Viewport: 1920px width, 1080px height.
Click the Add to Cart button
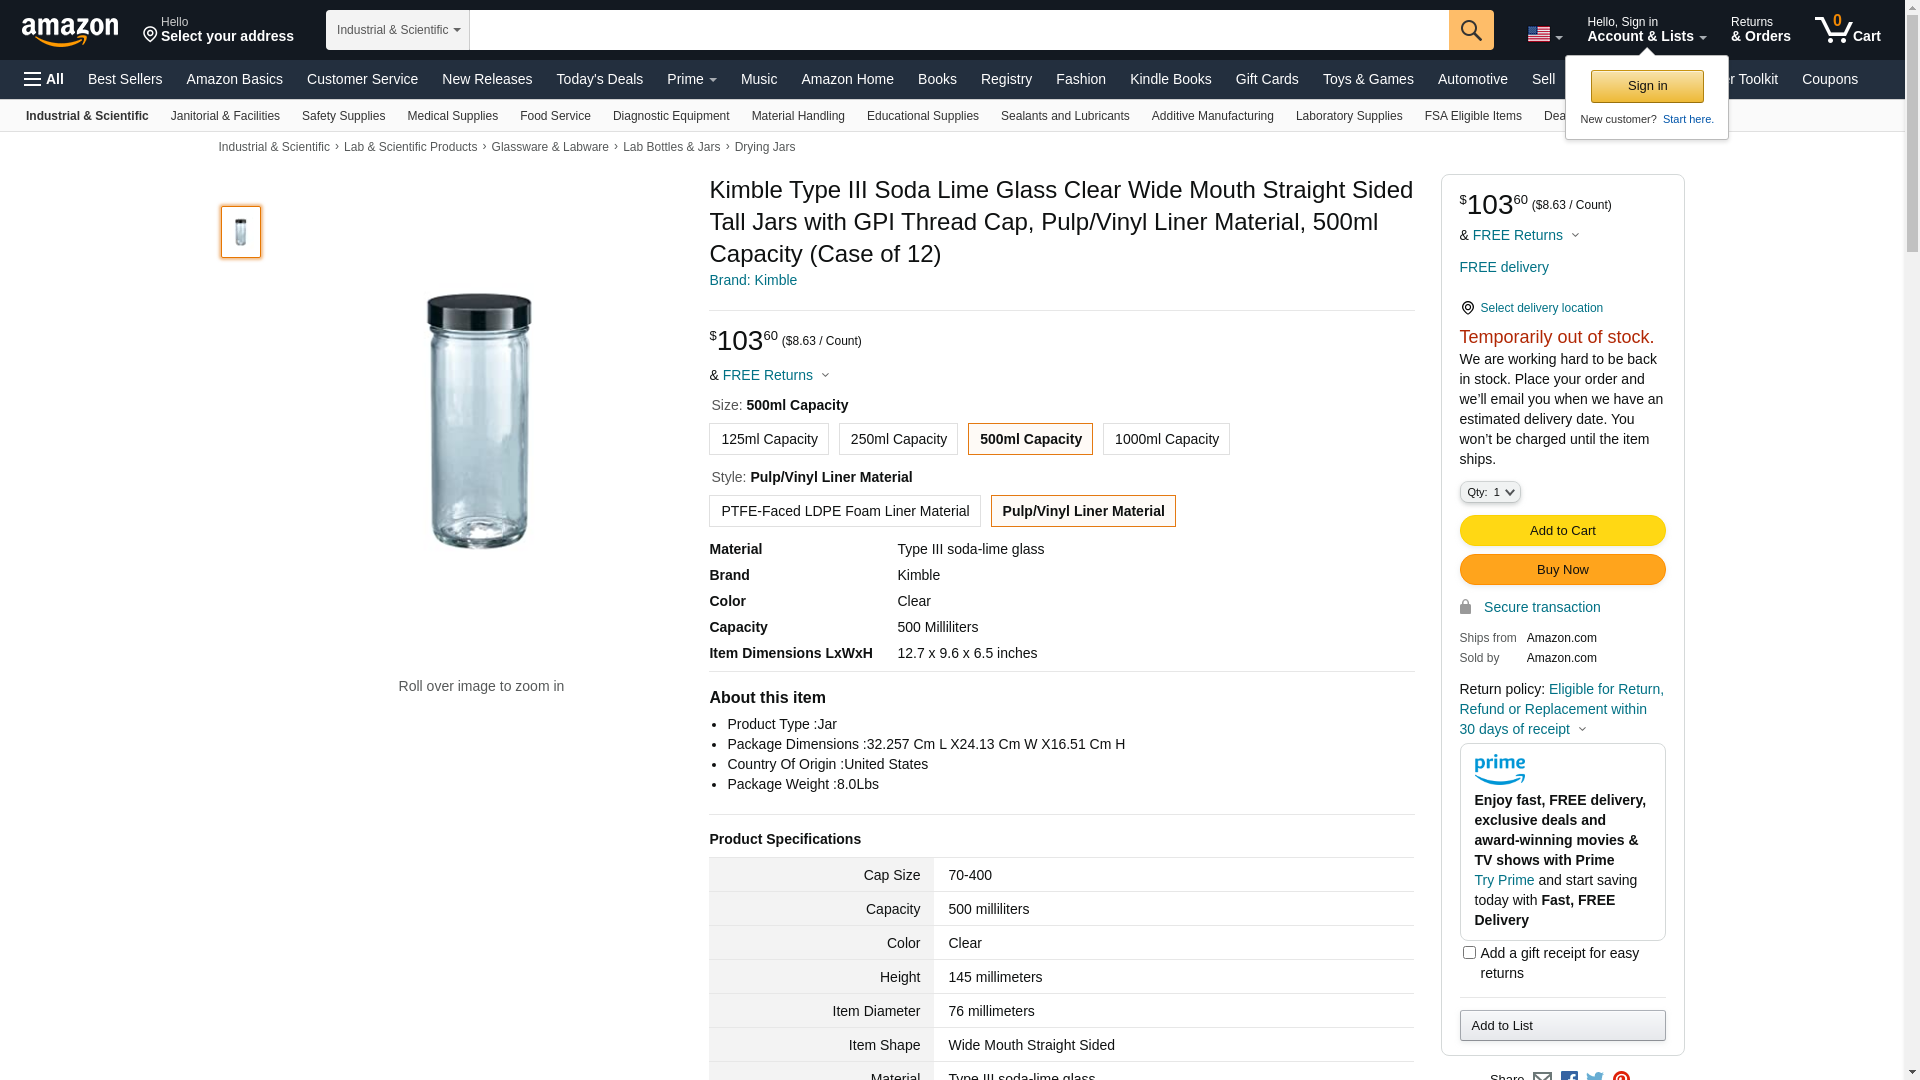1562,531
